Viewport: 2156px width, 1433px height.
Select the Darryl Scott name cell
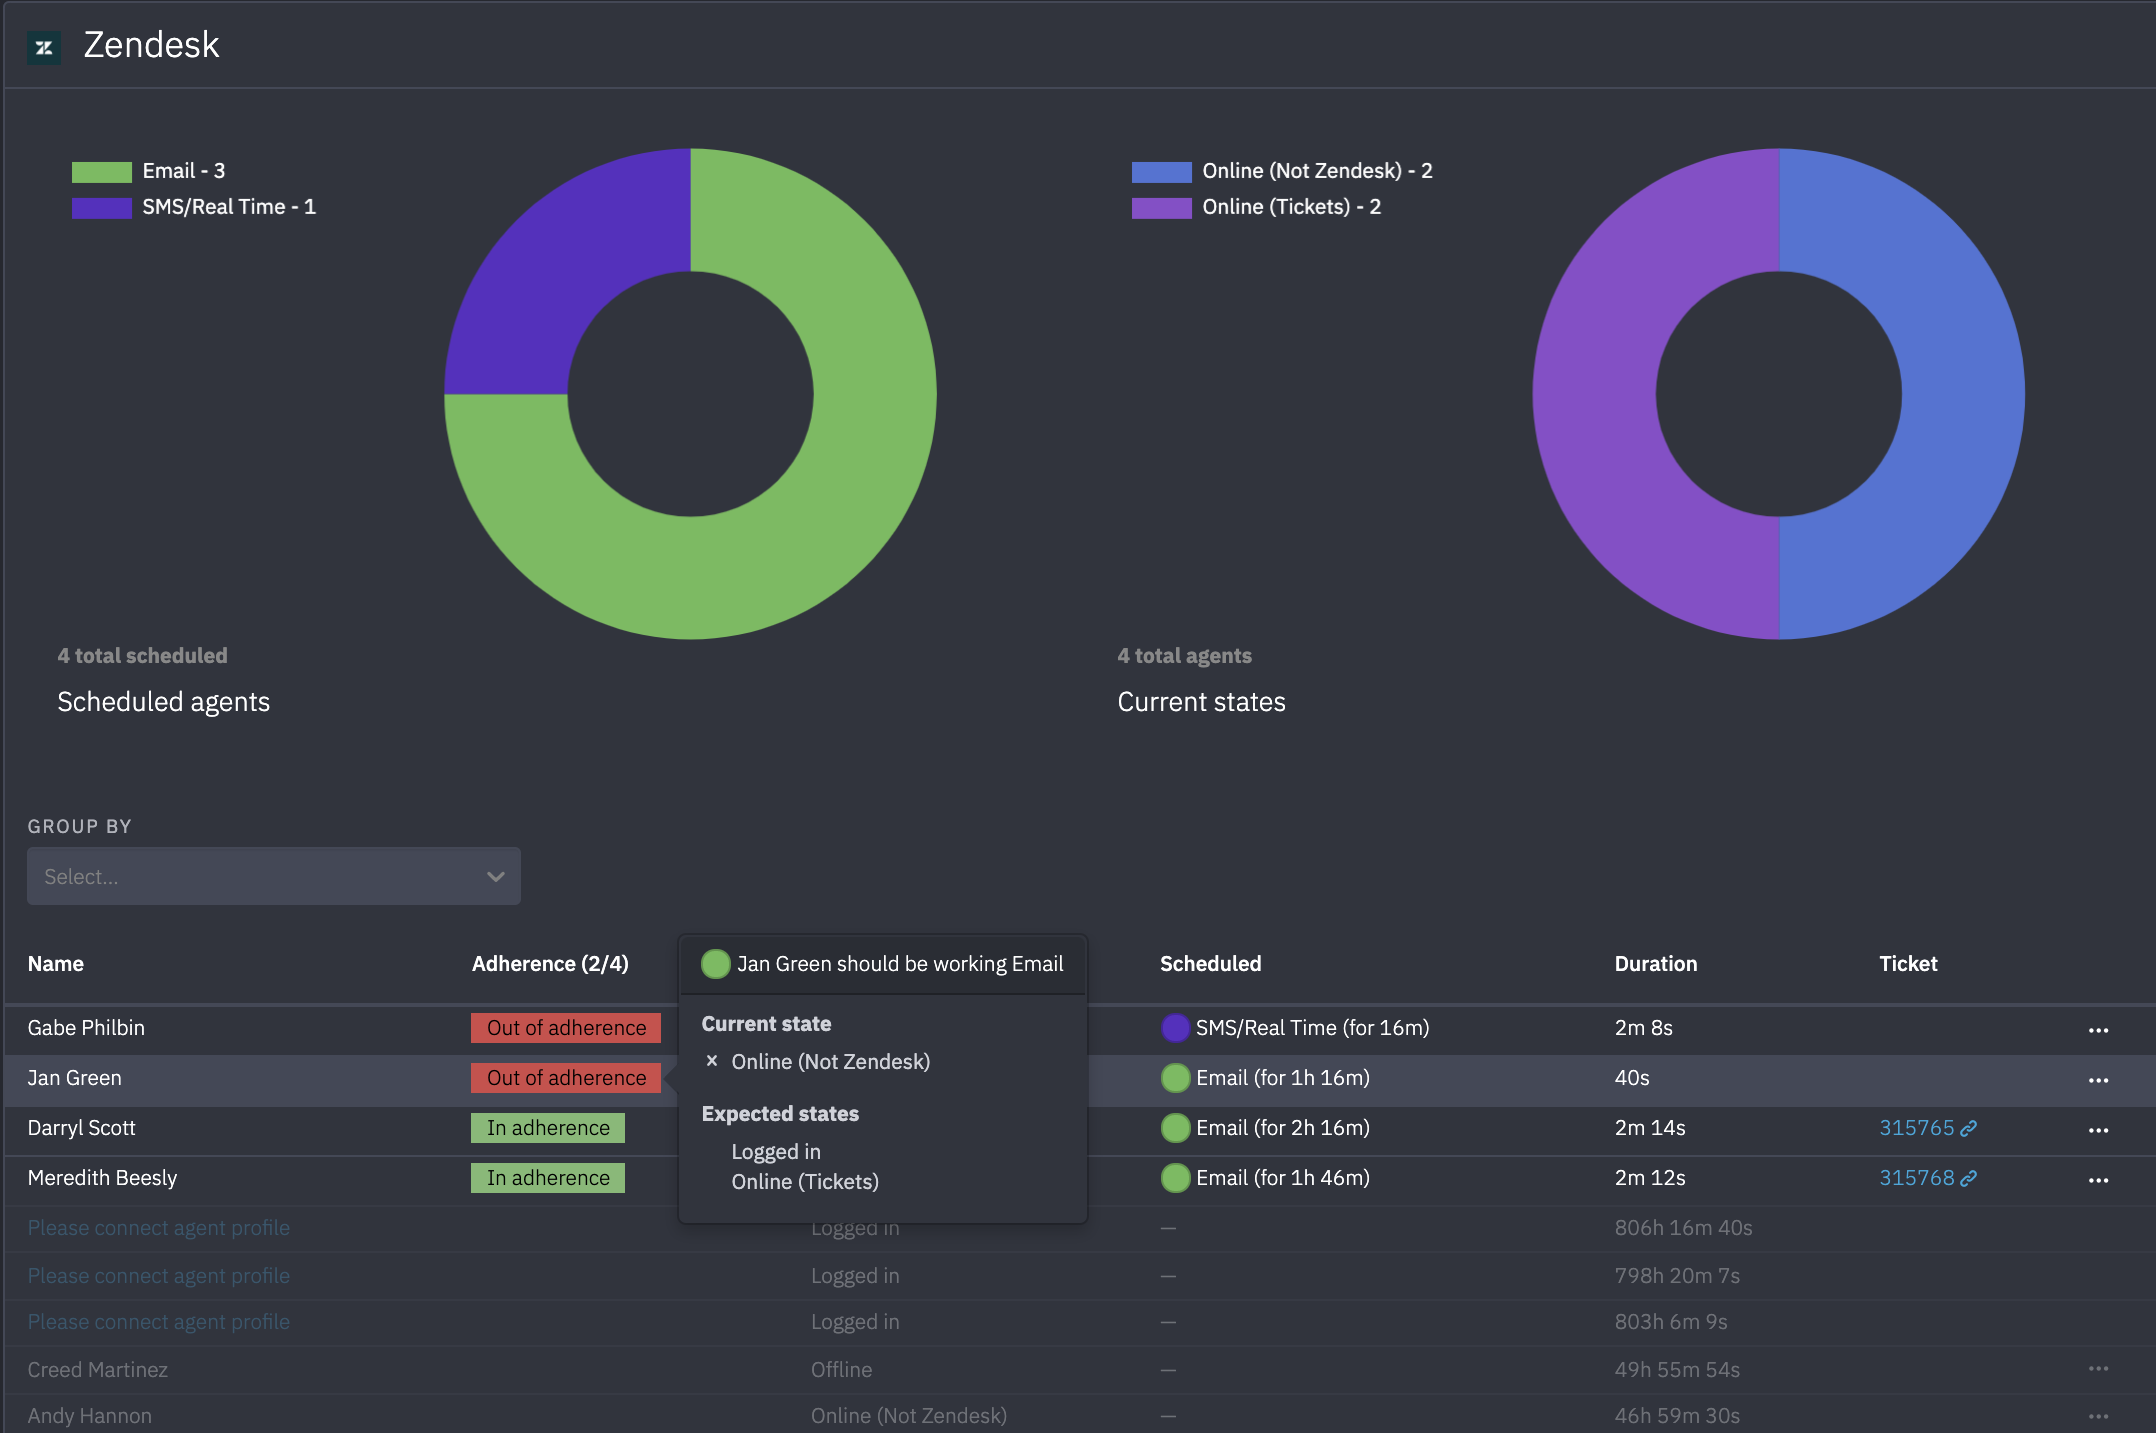pos(81,1128)
